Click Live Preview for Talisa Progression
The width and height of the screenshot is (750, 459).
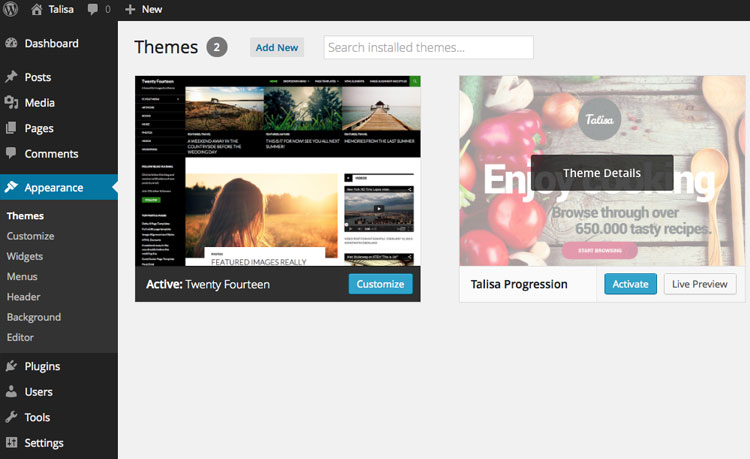pyautogui.click(x=700, y=284)
